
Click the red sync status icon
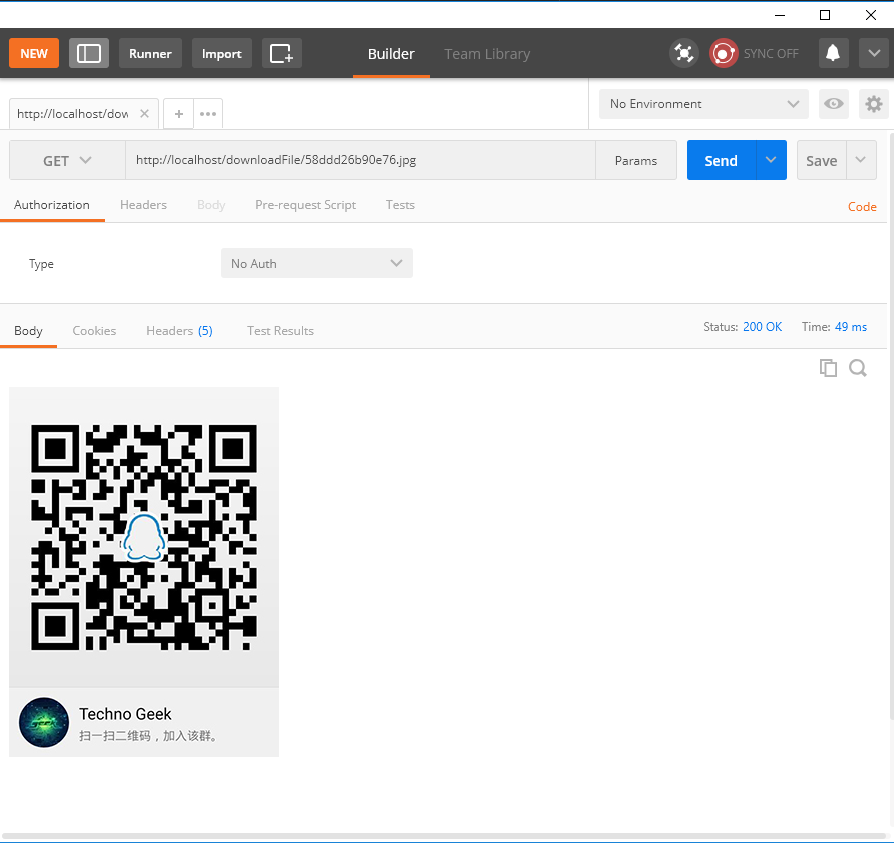[x=724, y=54]
